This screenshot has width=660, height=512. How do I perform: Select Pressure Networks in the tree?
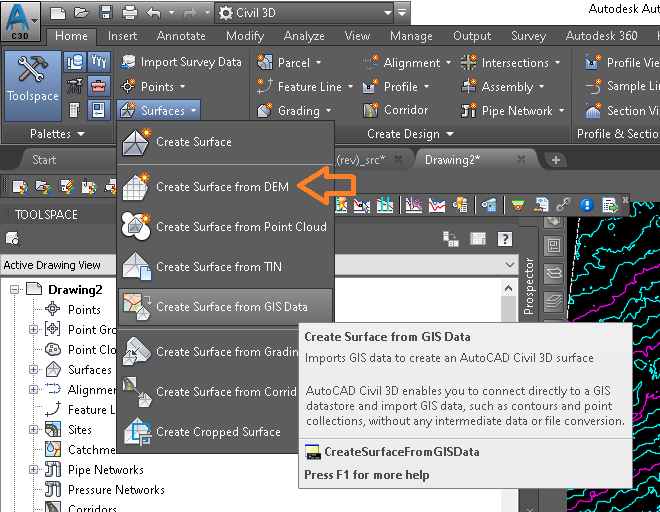point(116,490)
